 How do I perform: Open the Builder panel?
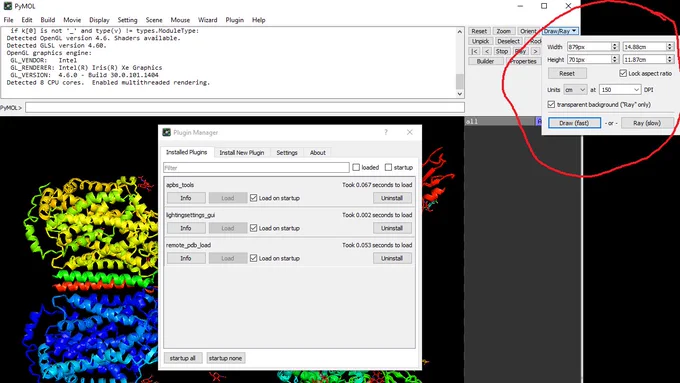[x=485, y=61]
